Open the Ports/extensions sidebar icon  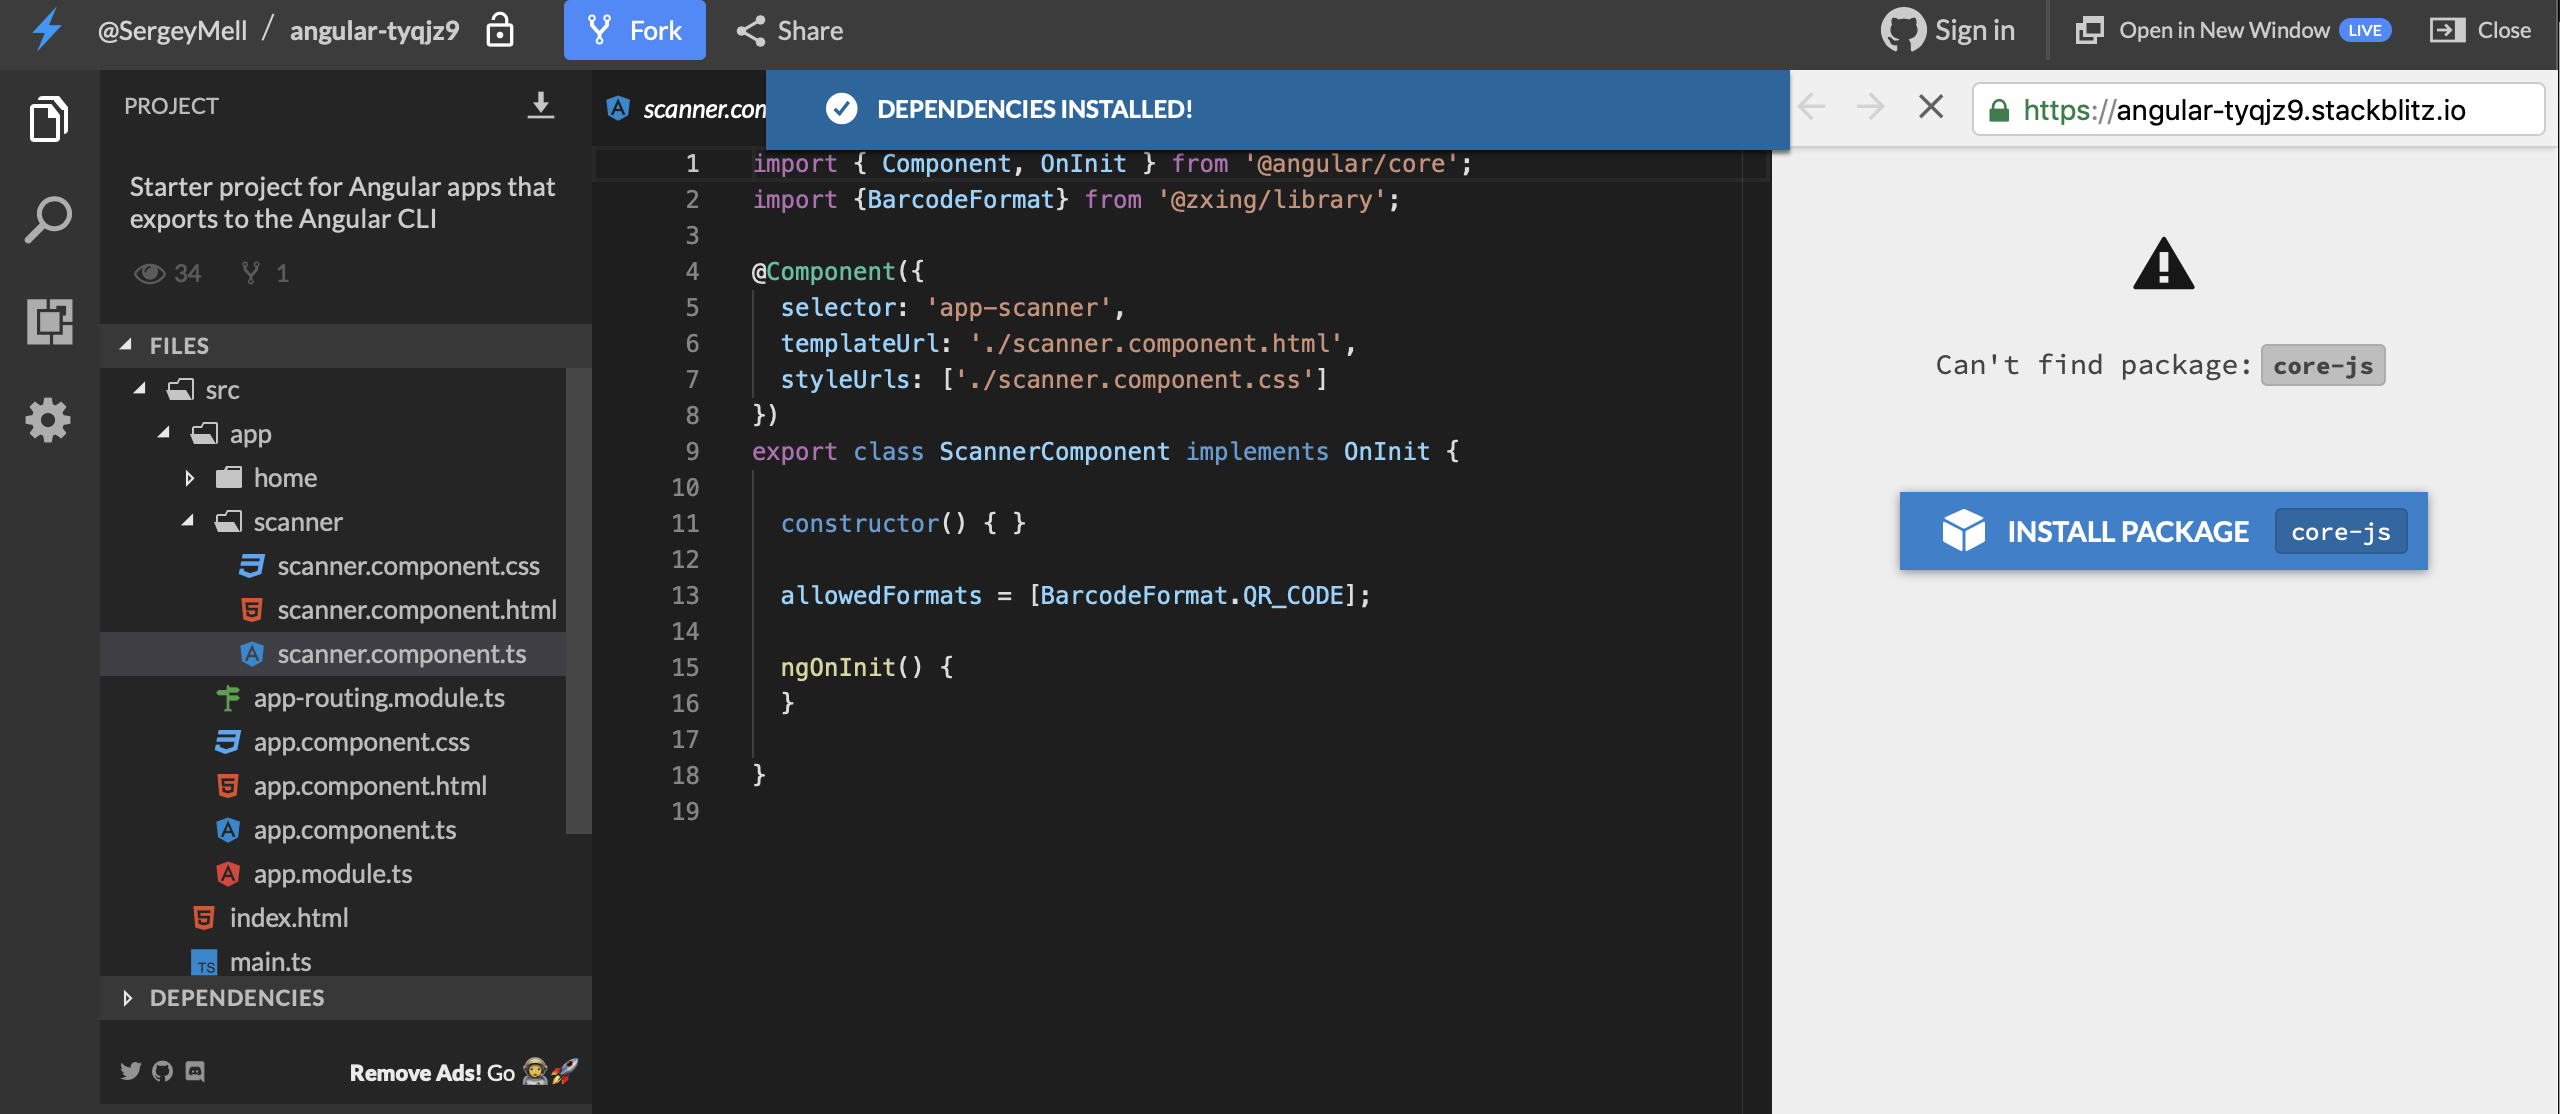point(48,321)
